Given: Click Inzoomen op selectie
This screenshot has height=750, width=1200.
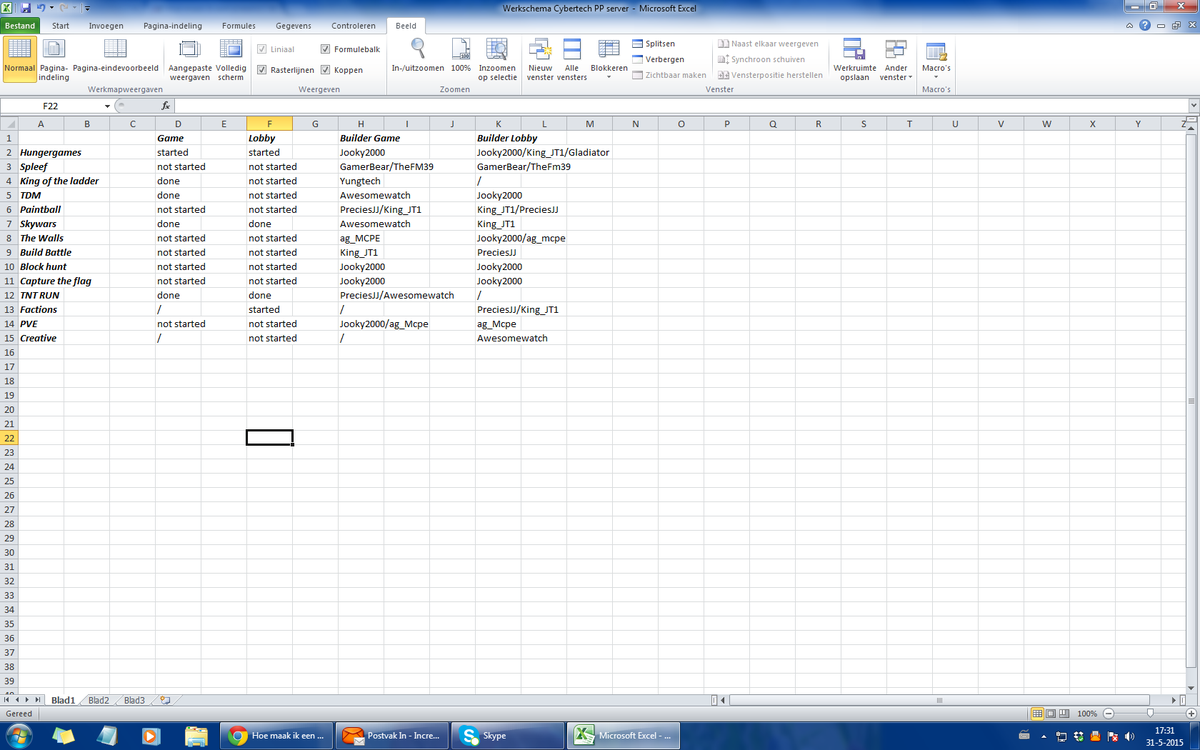Looking at the screenshot, I should pyautogui.click(x=497, y=60).
